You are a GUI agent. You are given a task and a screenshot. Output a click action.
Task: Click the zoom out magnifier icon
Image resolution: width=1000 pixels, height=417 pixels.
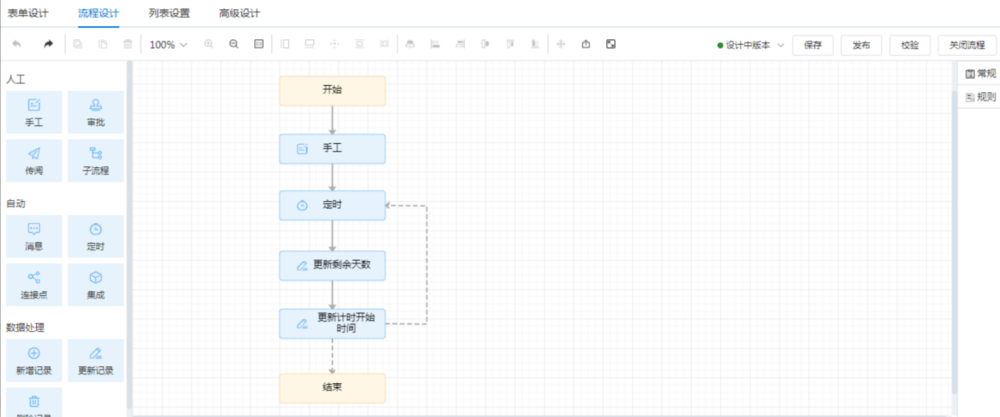coord(233,45)
